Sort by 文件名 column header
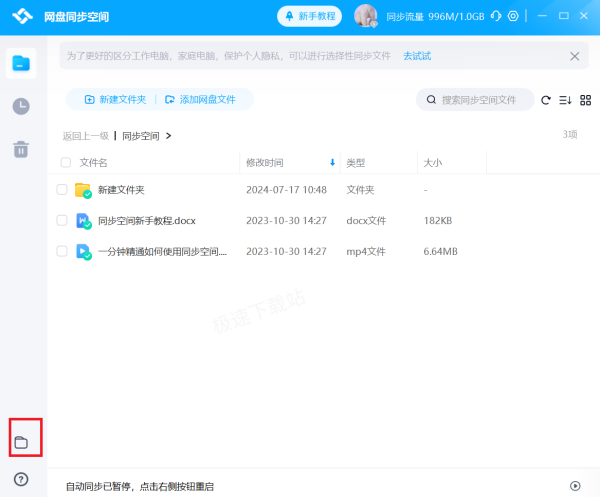 (x=93, y=163)
